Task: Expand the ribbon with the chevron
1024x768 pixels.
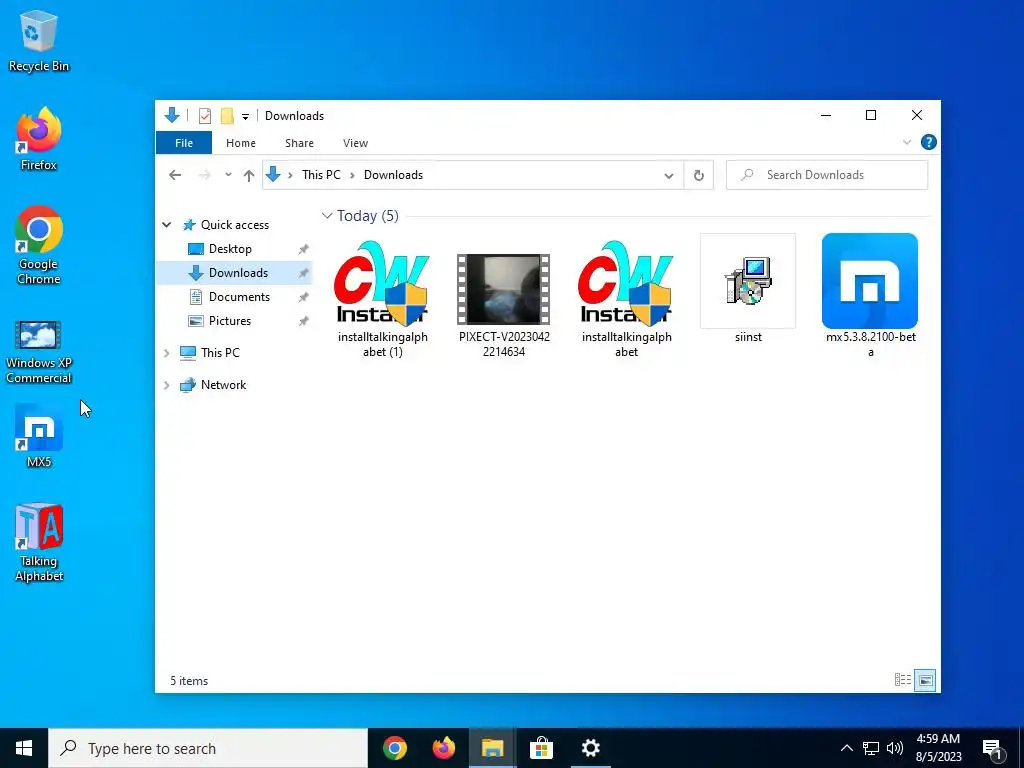Action: (906, 142)
